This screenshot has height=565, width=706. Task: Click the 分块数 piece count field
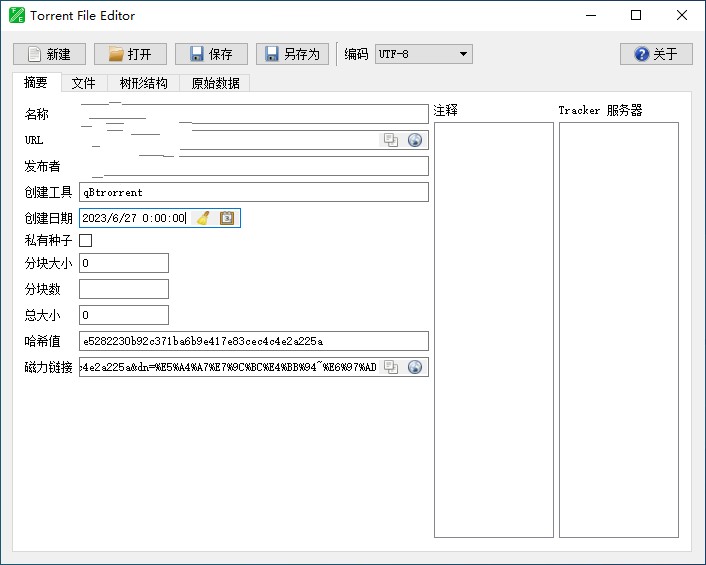124,289
